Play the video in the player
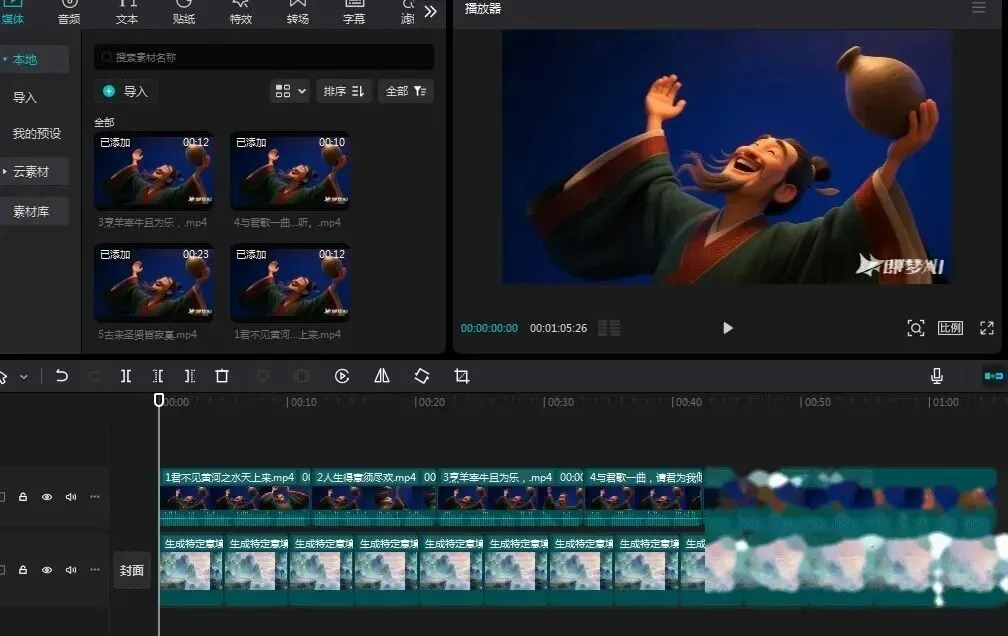The width and height of the screenshot is (1008, 636). click(727, 328)
